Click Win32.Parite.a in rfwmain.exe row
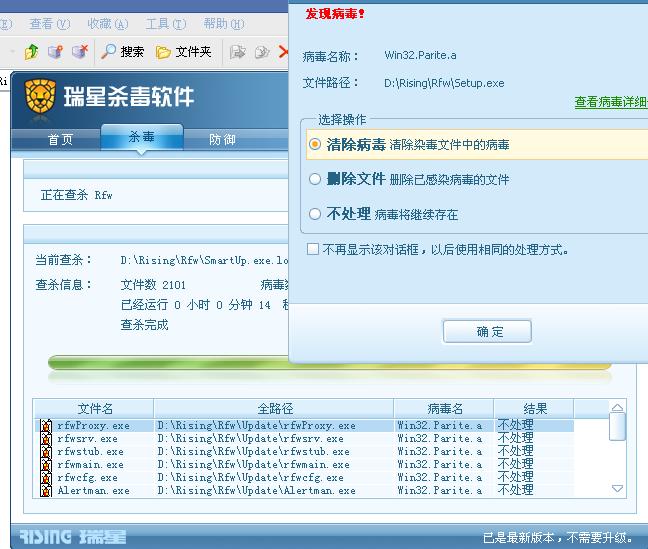 pos(440,465)
